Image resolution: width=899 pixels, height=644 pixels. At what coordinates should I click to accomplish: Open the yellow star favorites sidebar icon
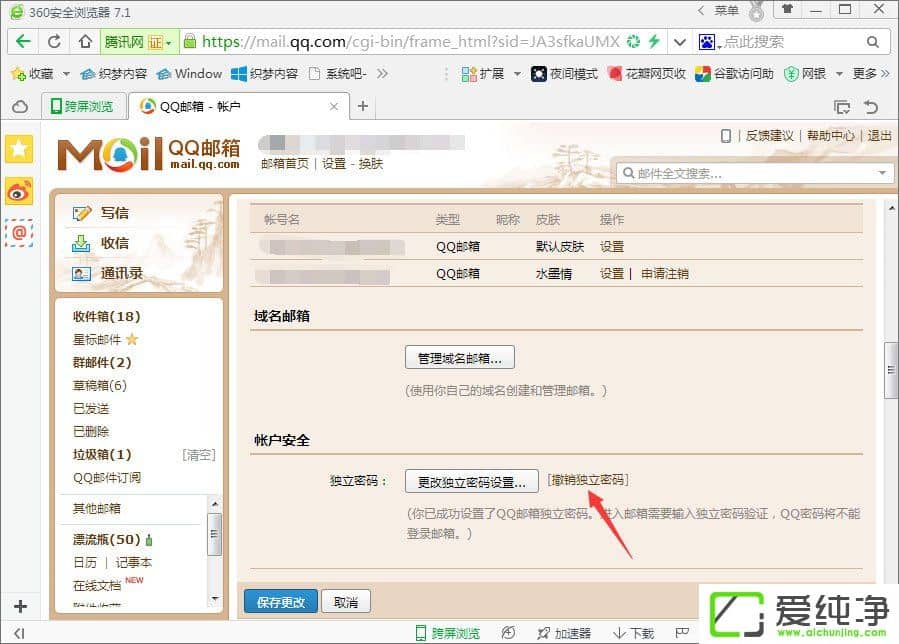tap(19, 149)
